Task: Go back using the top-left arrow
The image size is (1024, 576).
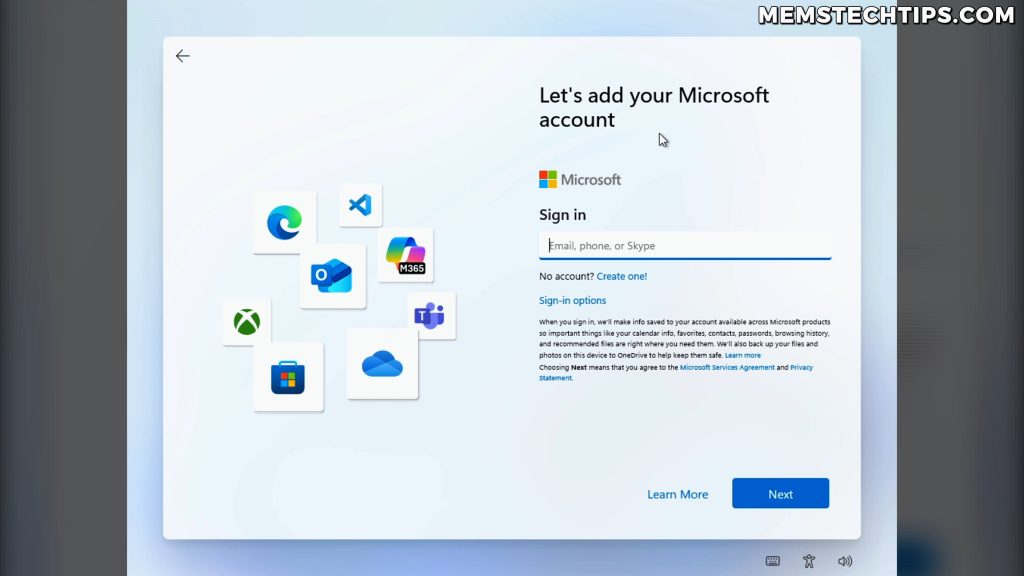Action: pyautogui.click(x=182, y=56)
